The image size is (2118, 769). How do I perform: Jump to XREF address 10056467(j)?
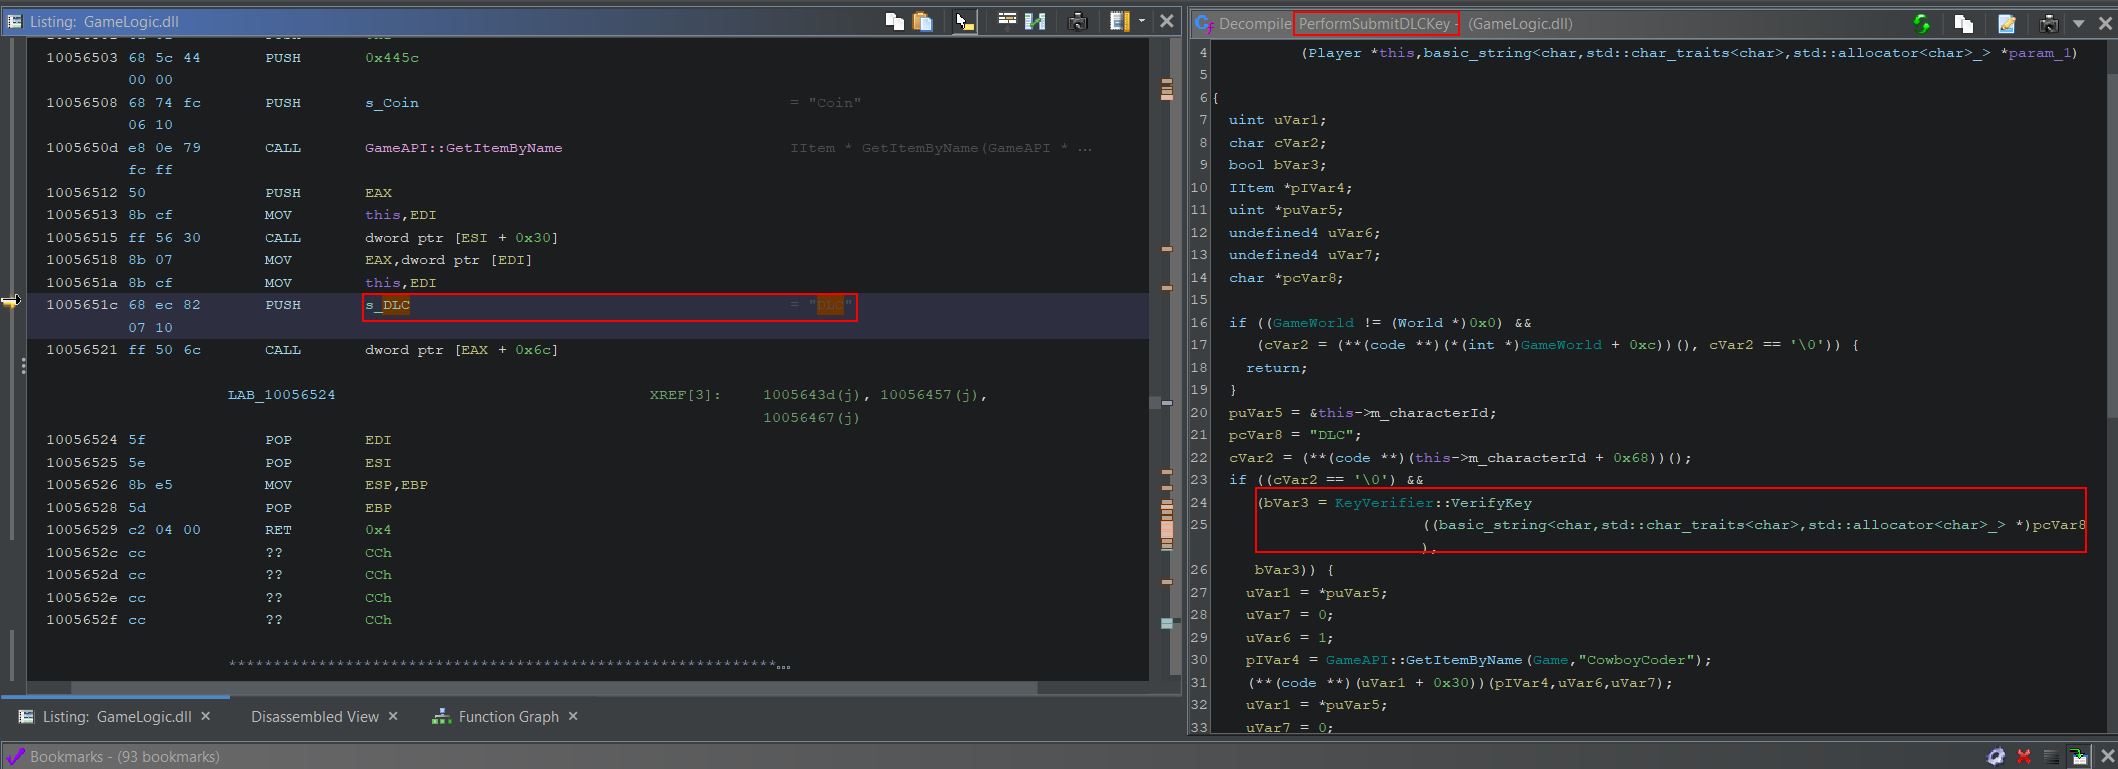(811, 418)
